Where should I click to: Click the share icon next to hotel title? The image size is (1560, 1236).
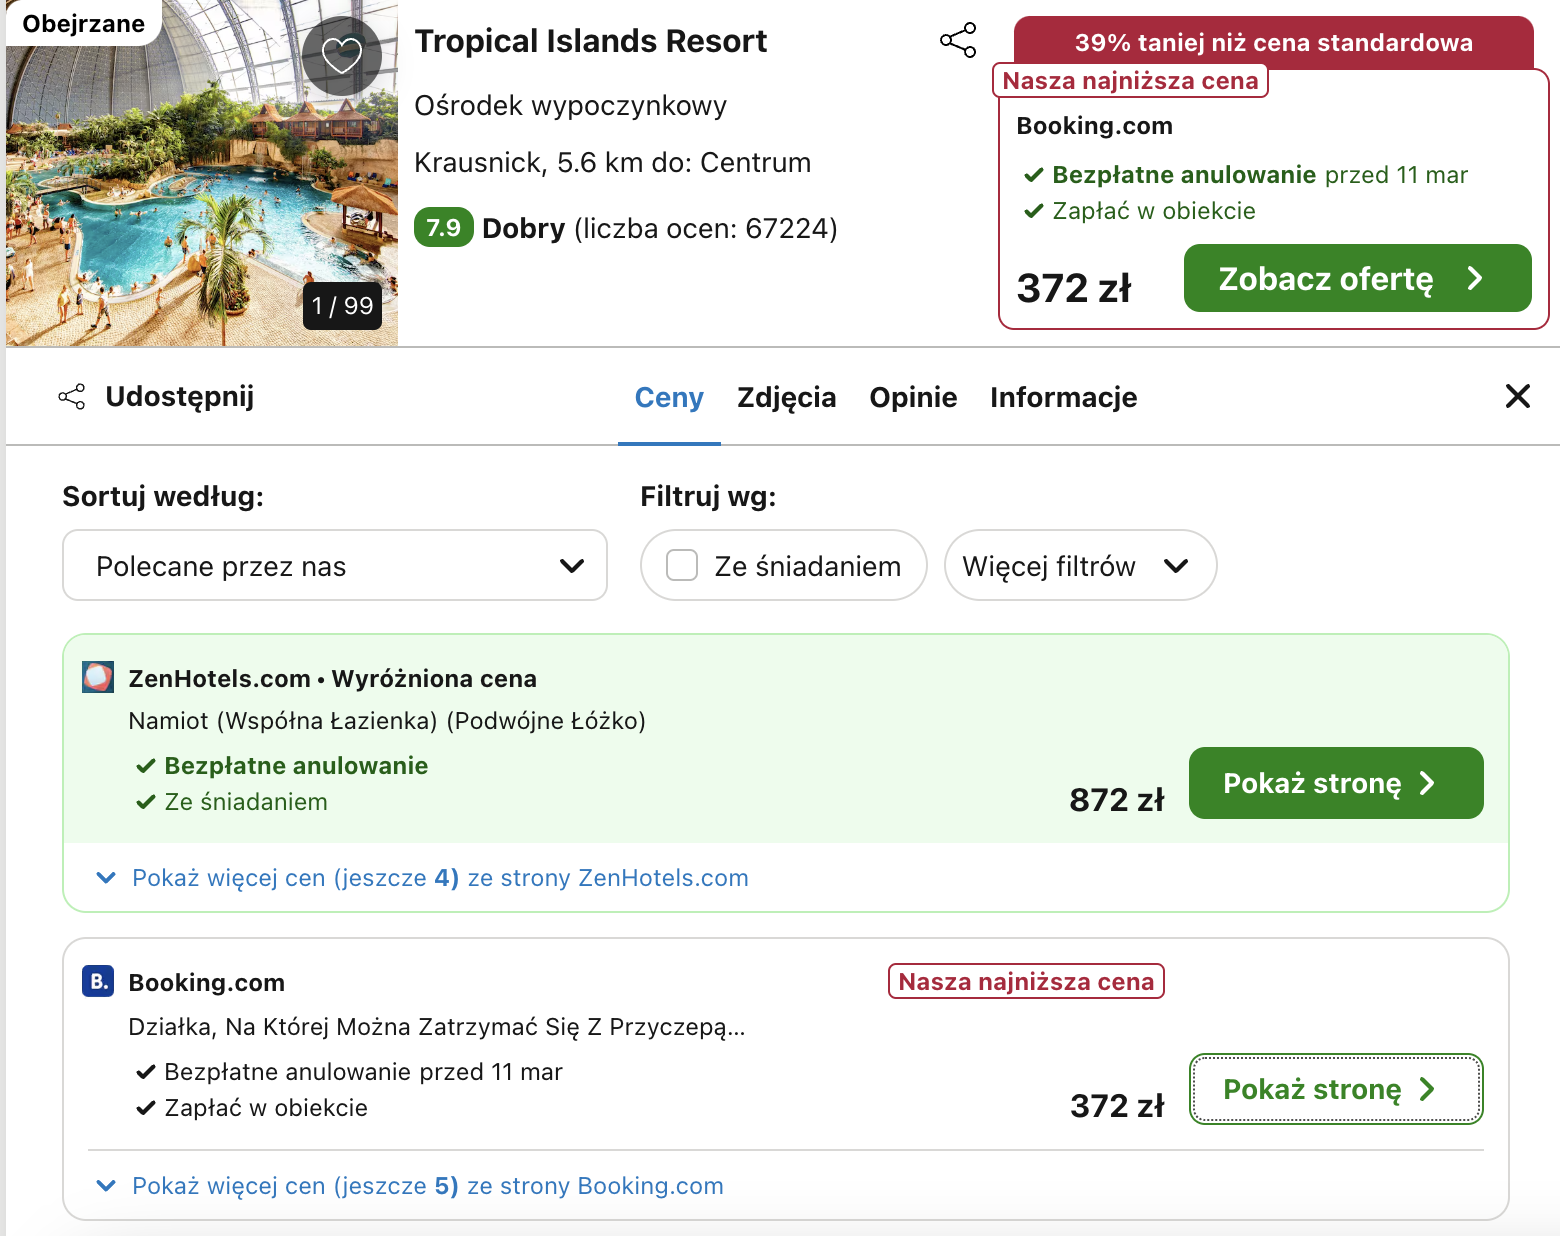pos(957,41)
